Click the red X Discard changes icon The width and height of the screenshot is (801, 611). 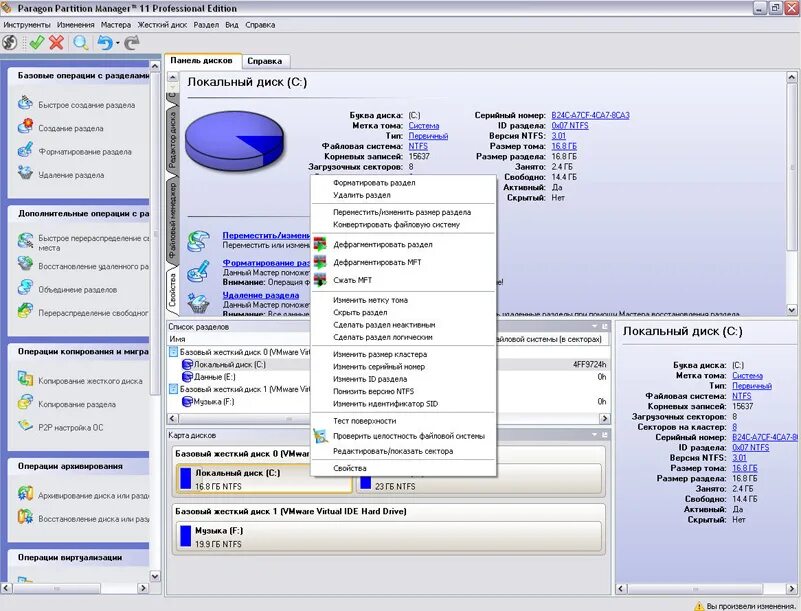pyautogui.click(x=56, y=43)
